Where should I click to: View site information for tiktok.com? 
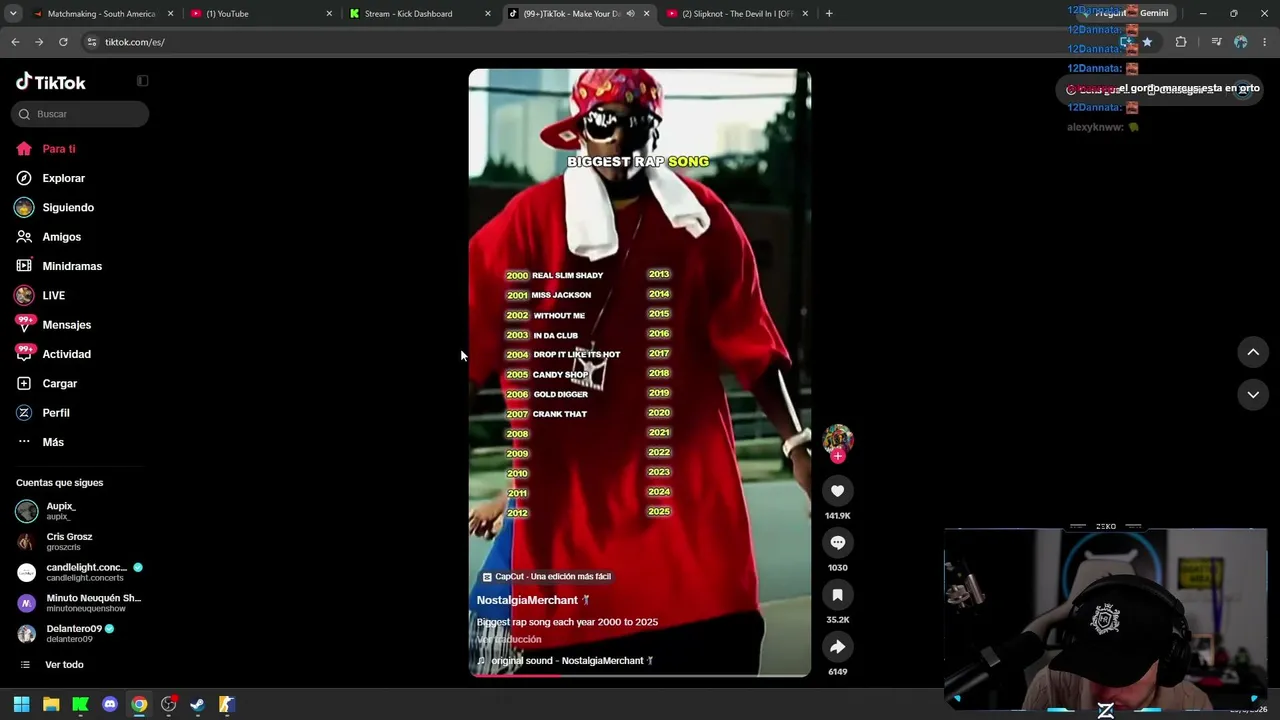pyautogui.click(x=91, y=42)
